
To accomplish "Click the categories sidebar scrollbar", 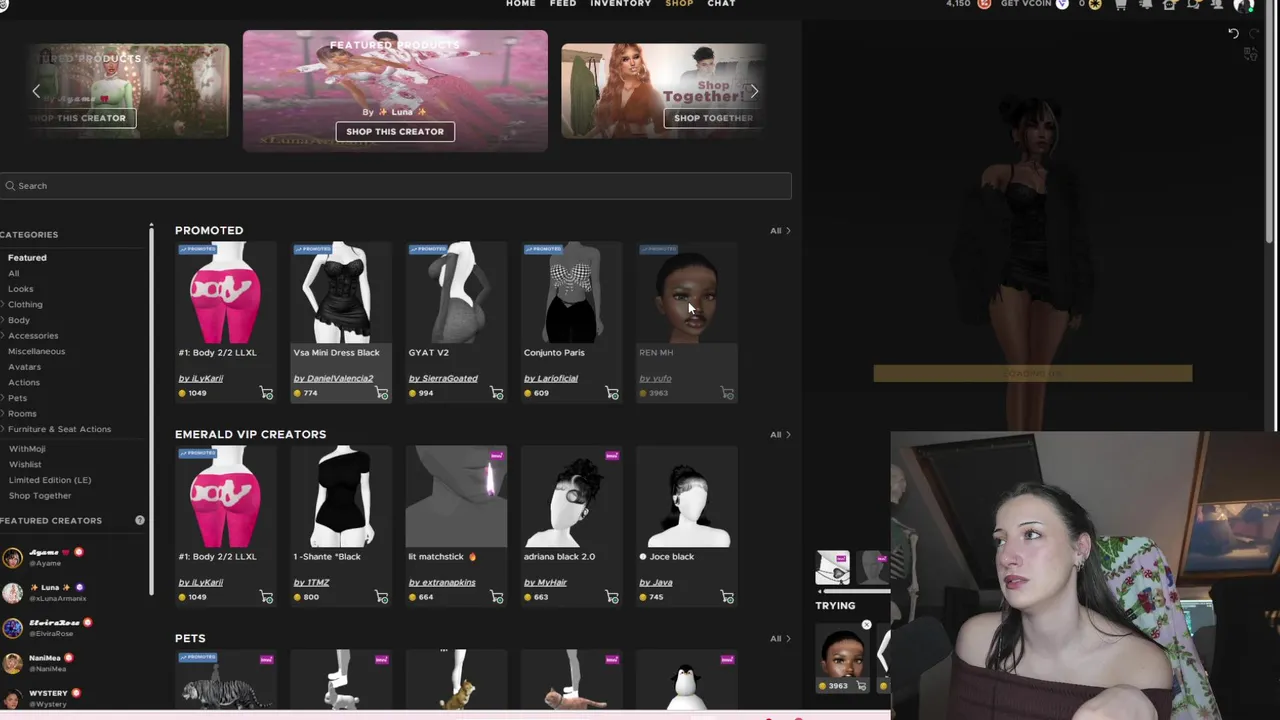I will 151,410.
